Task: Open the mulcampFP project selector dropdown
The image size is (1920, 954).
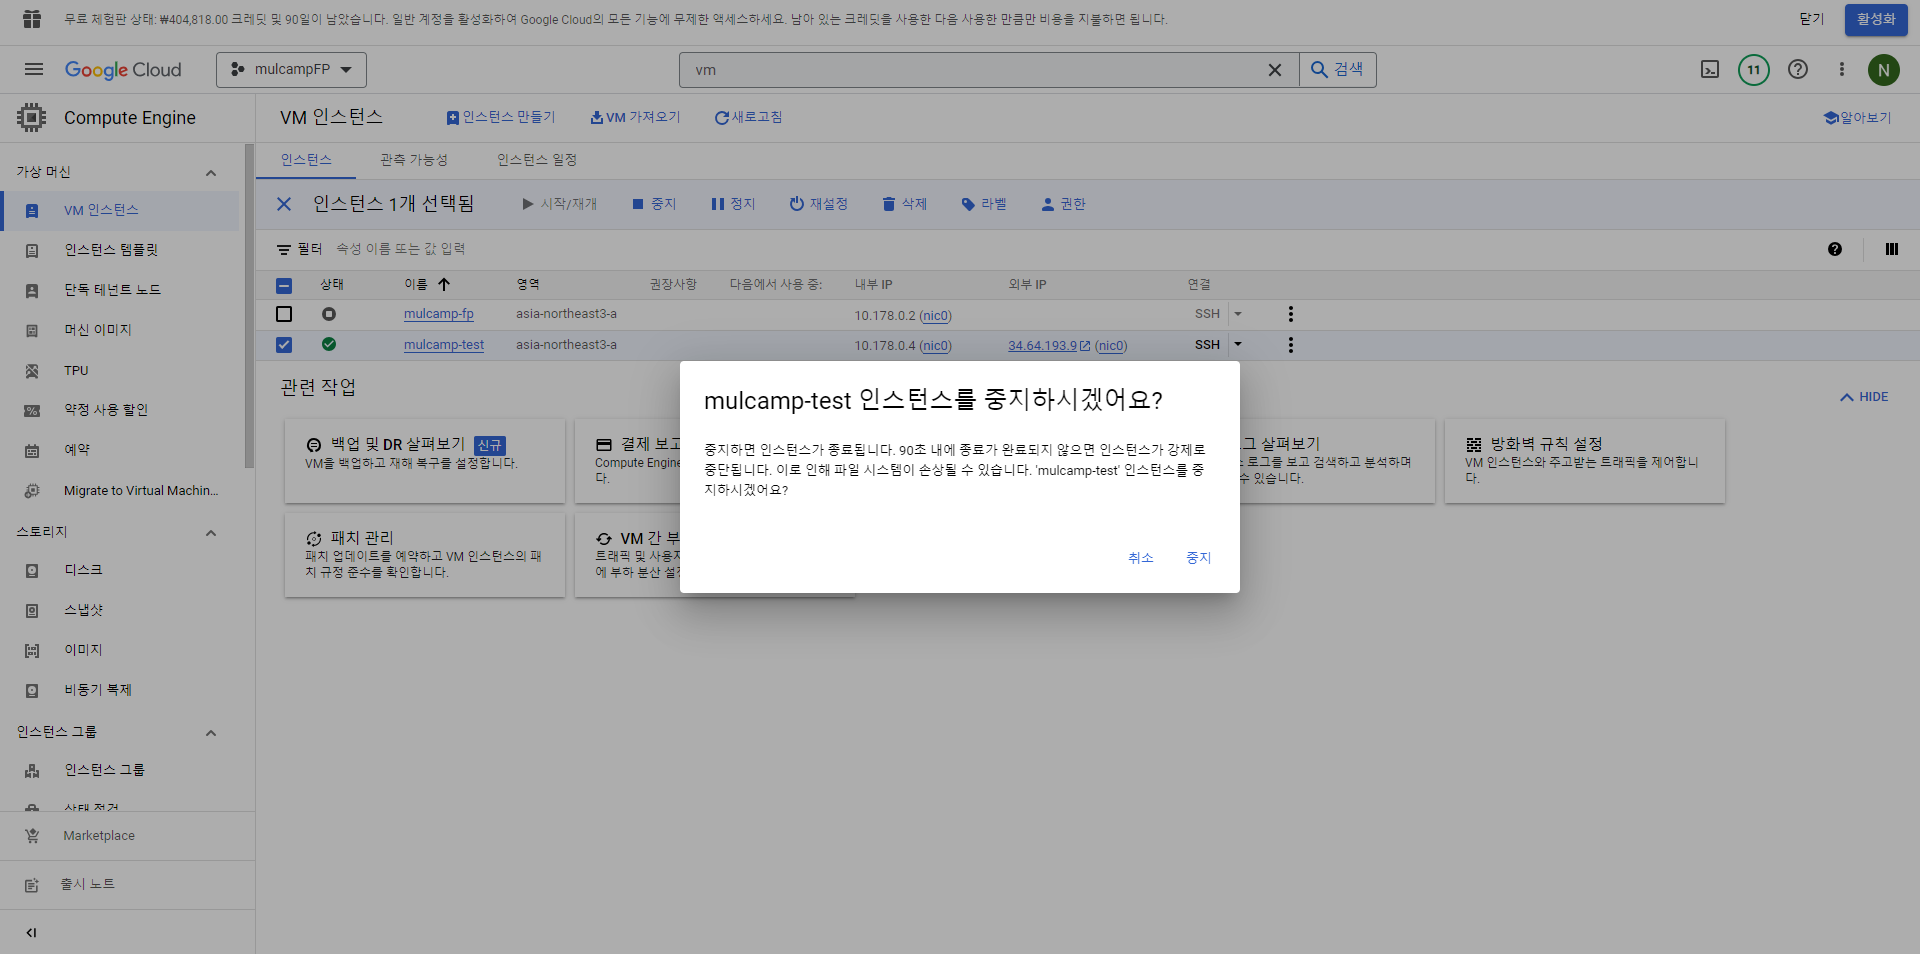Action: click(x=291, y=69)
